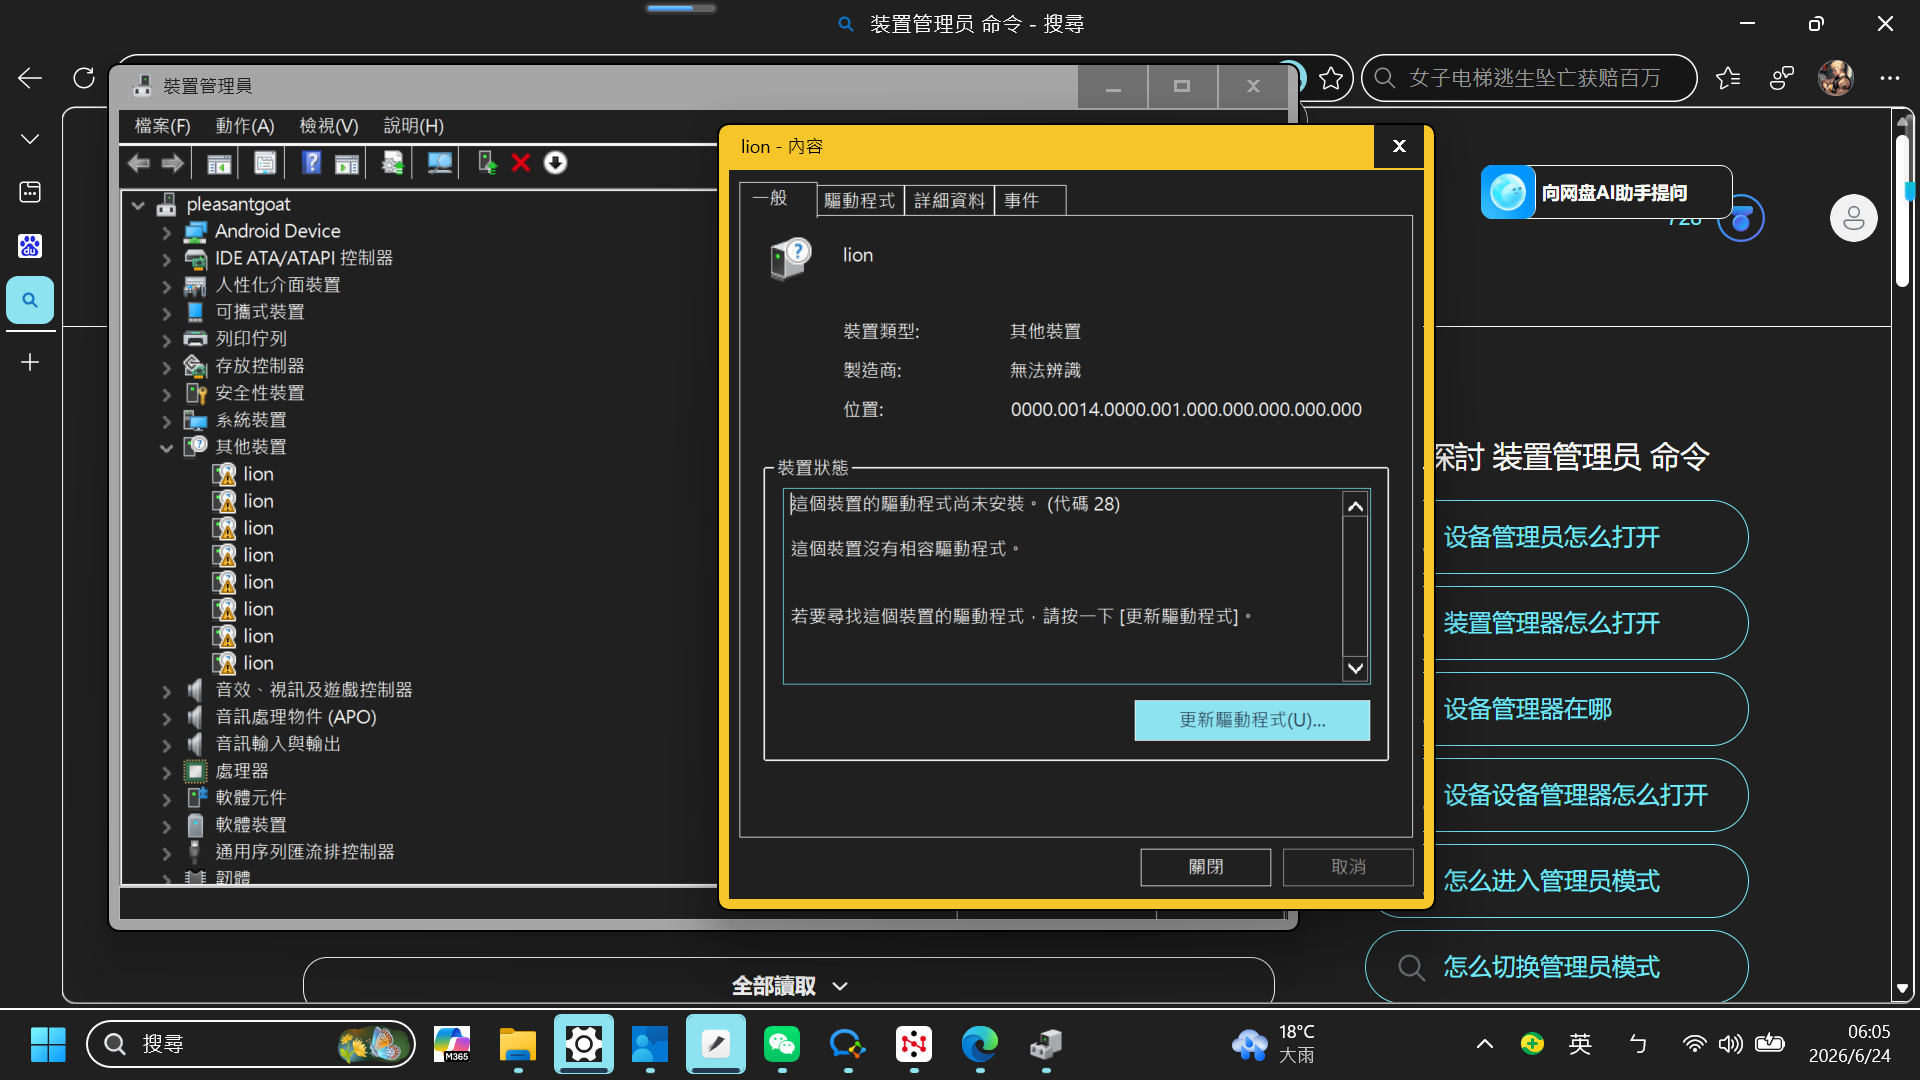
Task: Click suggestion 装置管理器怎么打开
Action: (1551, 623)
